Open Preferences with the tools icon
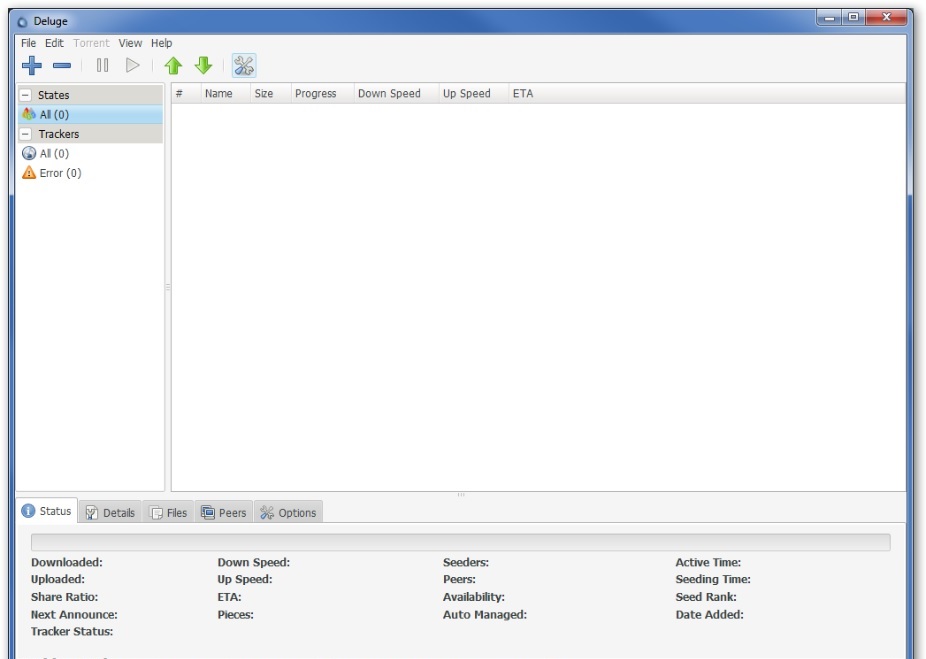 pyautogui.click(x=244, y=66)
